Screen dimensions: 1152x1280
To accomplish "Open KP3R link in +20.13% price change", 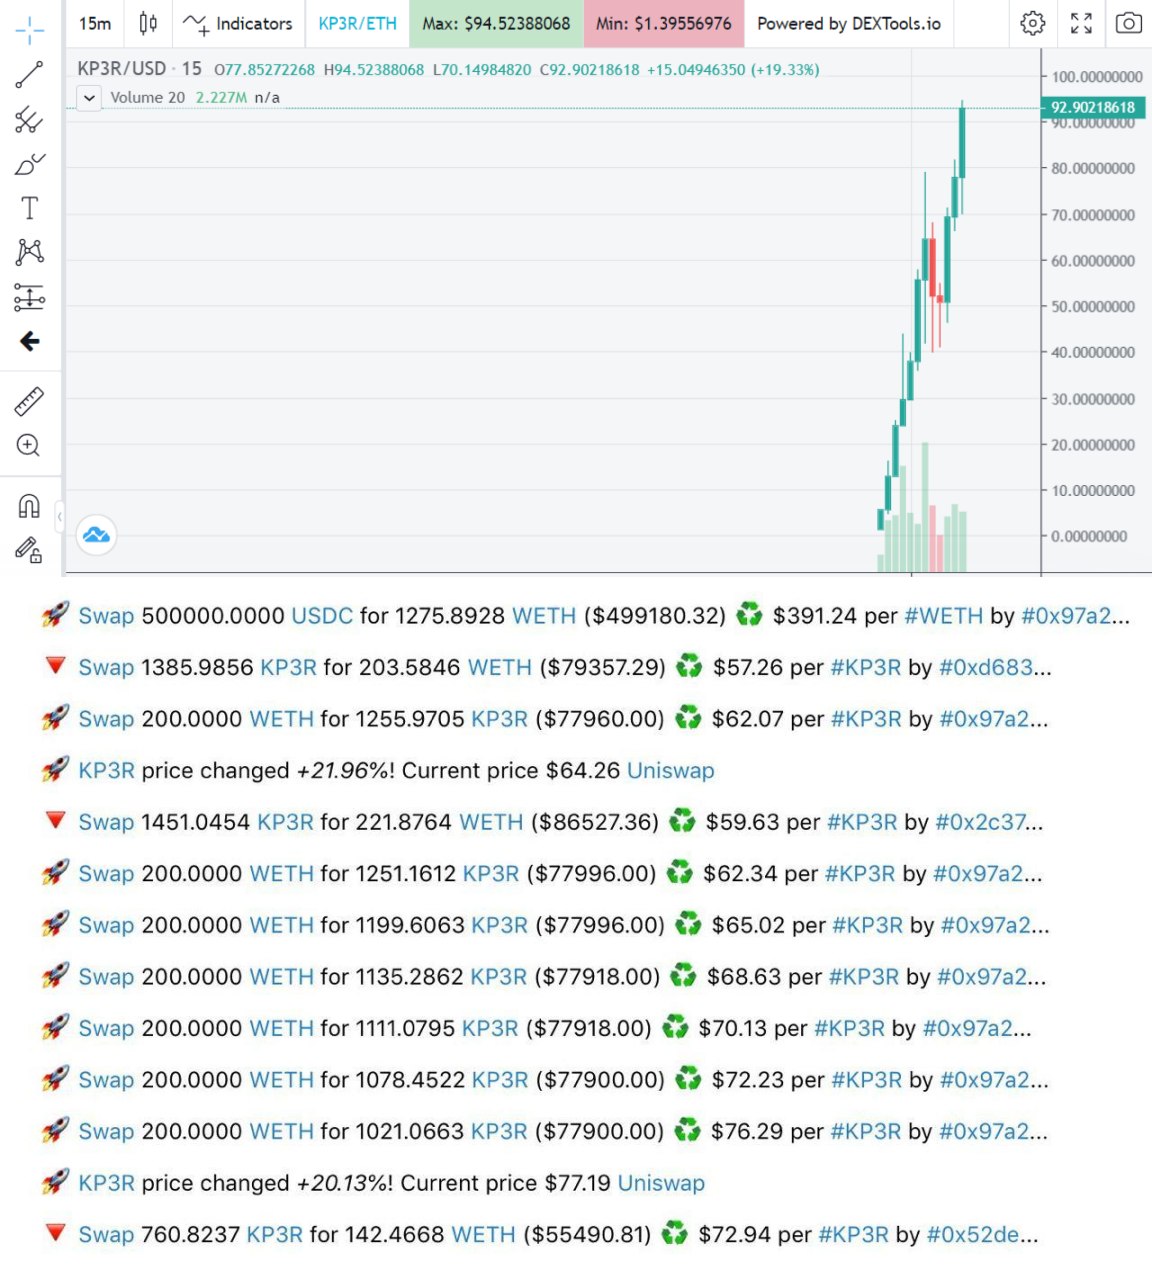I will 107,1183.
